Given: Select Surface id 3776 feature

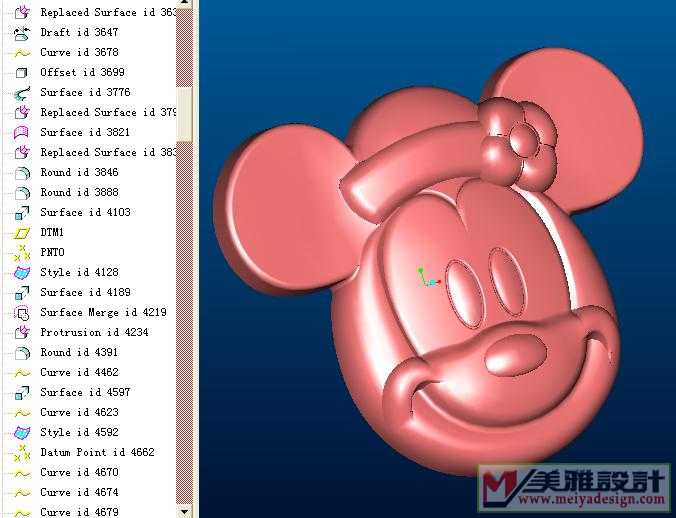Looking at the screenshot, I should click(x=85, y=93).
